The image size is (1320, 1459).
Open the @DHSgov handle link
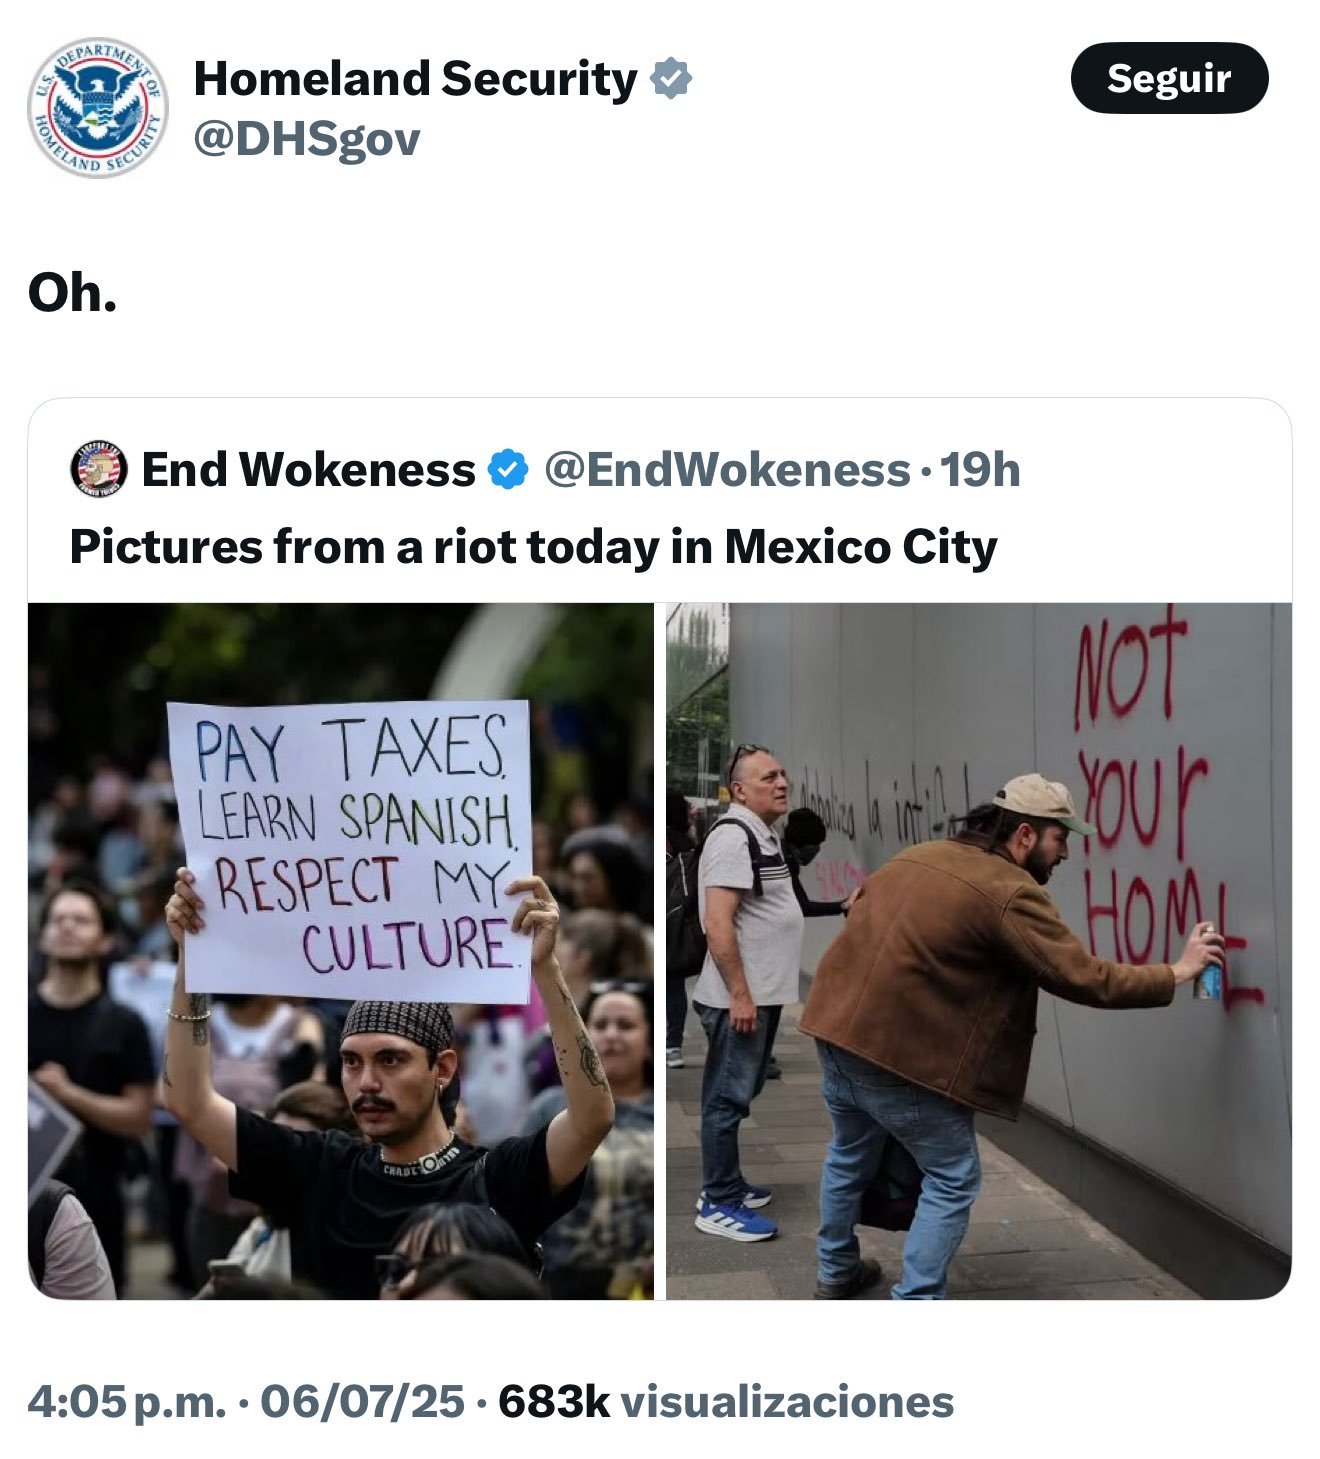(307, 139)
